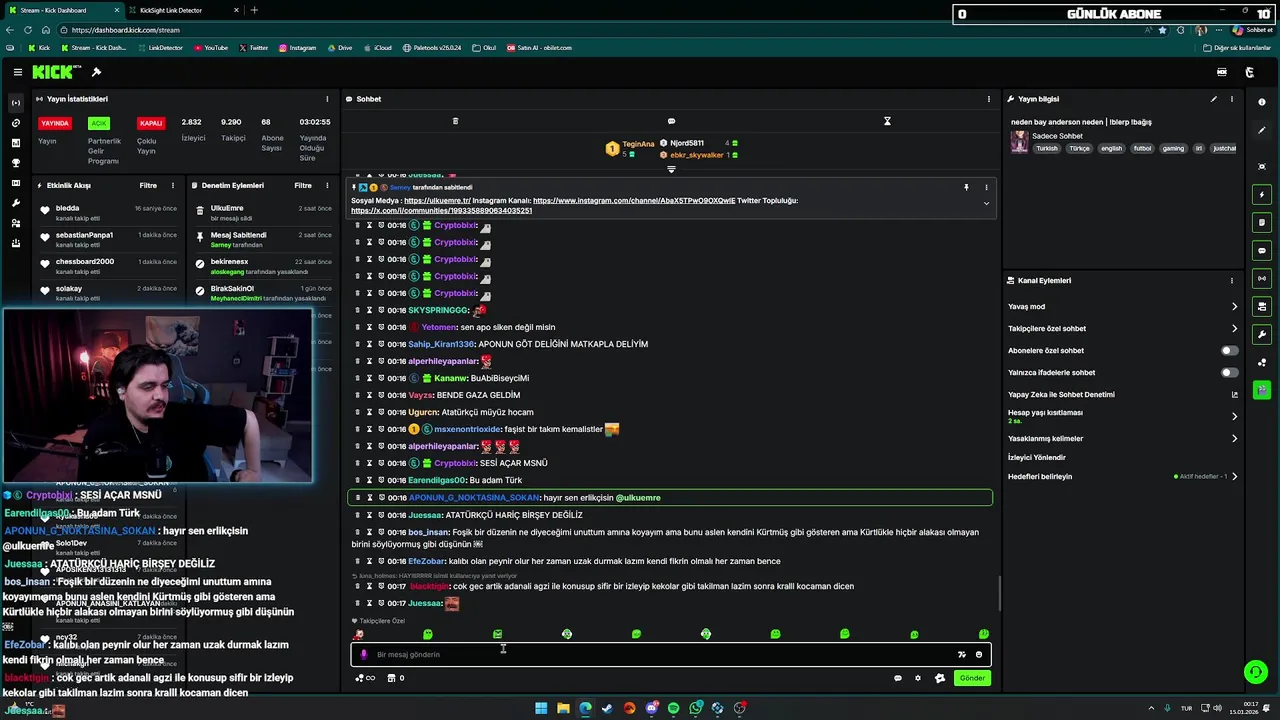Image resolution: width=1280 pixels, height=720 pixels.
Task: Send the message with the Gönder button
Action: [x=972, y=678]
